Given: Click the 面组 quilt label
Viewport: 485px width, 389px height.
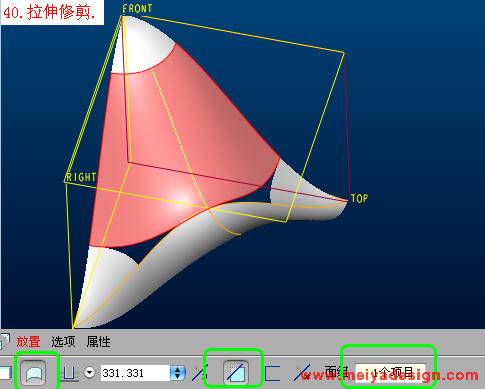Looking at the screenshot, I should 337,372.
